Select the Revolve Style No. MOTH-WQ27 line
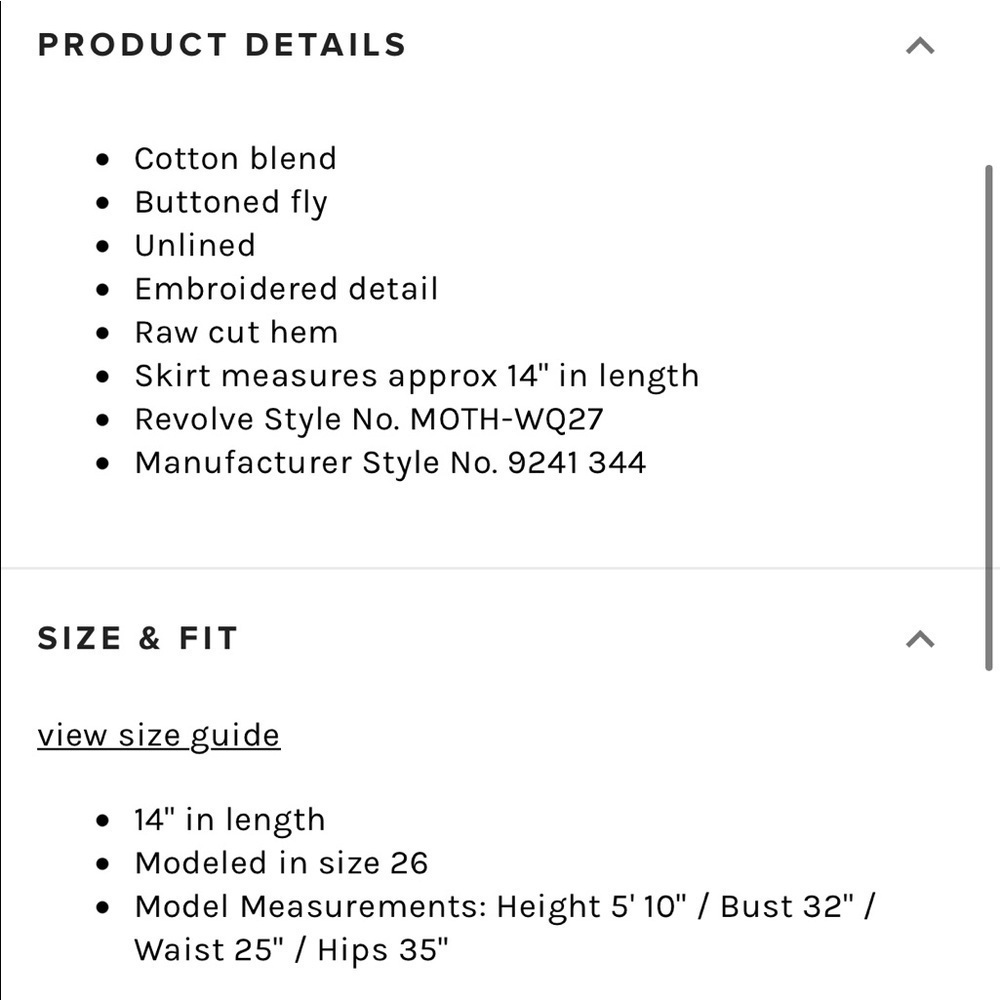The image size is (1000, 1000). point(369,419)
